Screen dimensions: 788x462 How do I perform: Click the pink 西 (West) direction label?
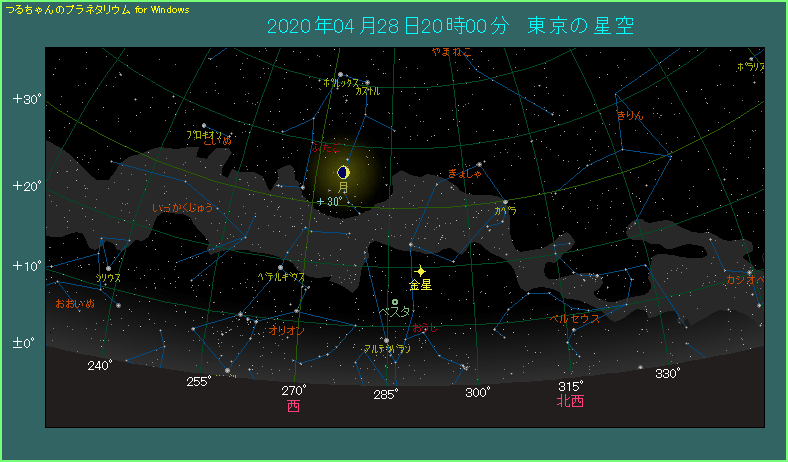[x=293, y=406]
